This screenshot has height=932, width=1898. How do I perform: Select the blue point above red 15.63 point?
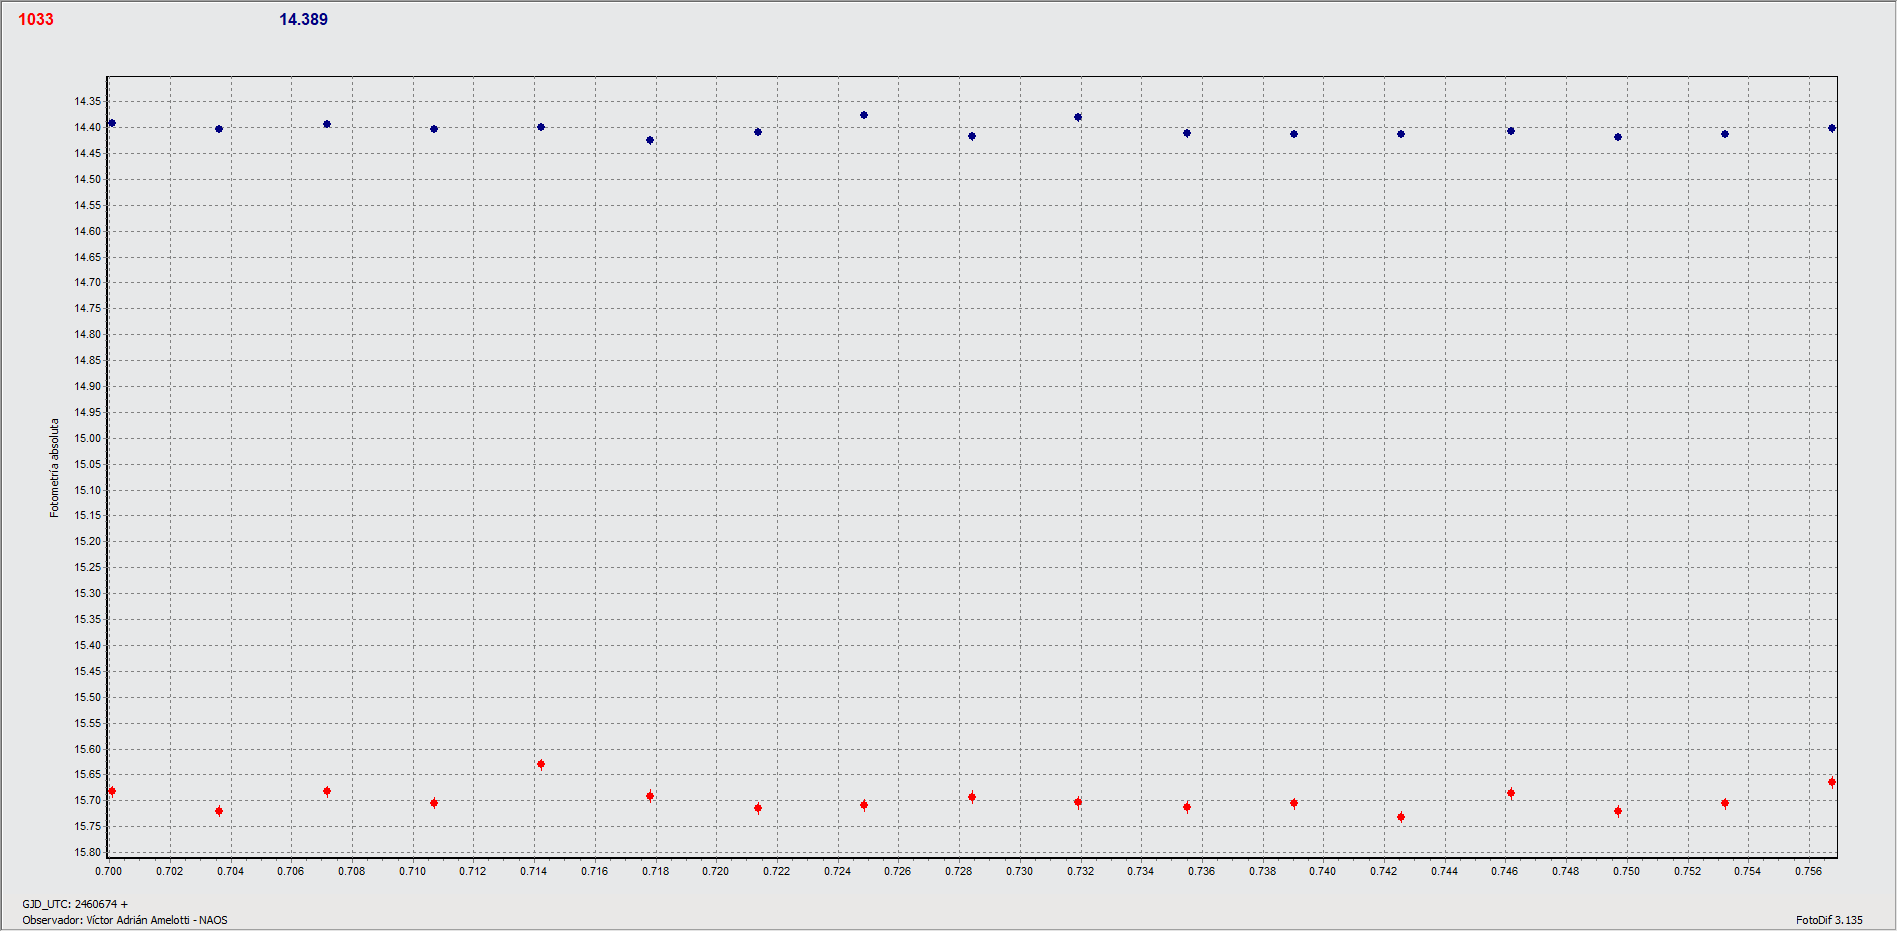pyautogui.click(x=541, y=127)
